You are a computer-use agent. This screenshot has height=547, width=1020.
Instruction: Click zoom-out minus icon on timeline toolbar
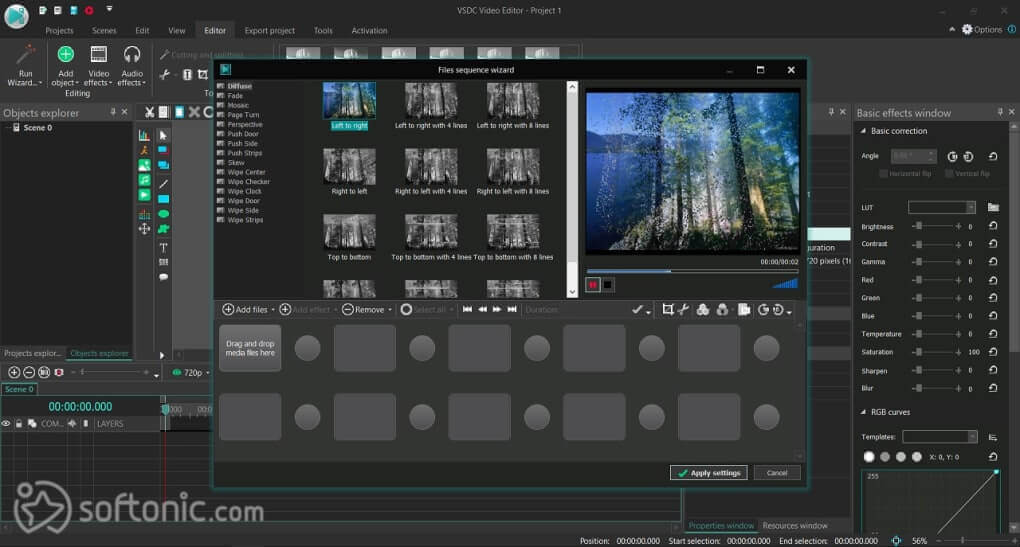[x=29, y=372]
